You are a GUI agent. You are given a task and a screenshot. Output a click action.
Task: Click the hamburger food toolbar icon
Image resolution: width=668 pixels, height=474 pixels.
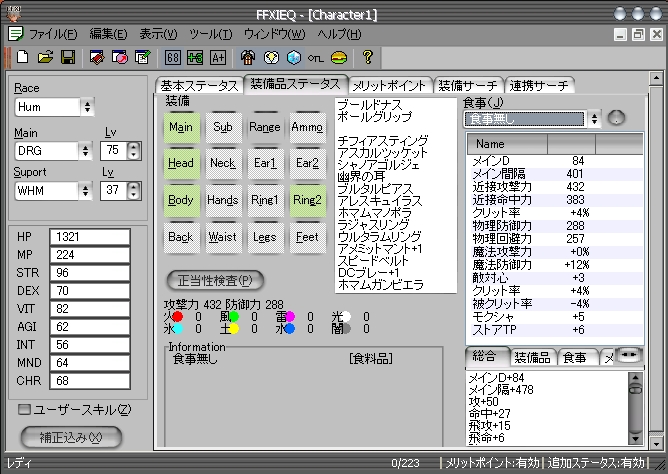pos(339,57)
